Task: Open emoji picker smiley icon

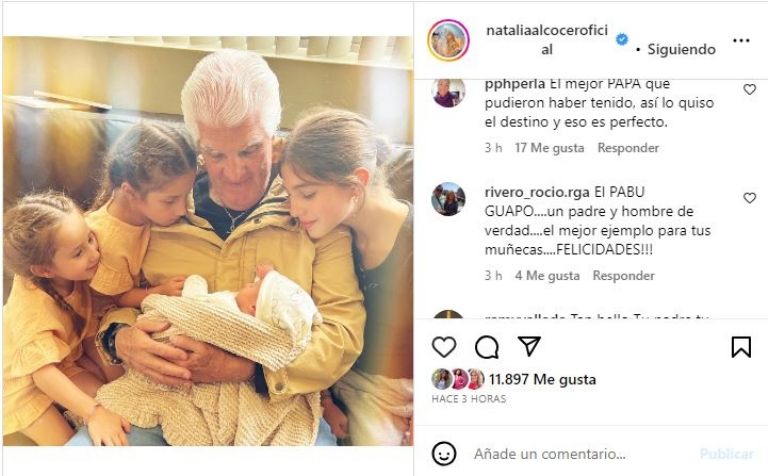Action: [x=444, y=453]
